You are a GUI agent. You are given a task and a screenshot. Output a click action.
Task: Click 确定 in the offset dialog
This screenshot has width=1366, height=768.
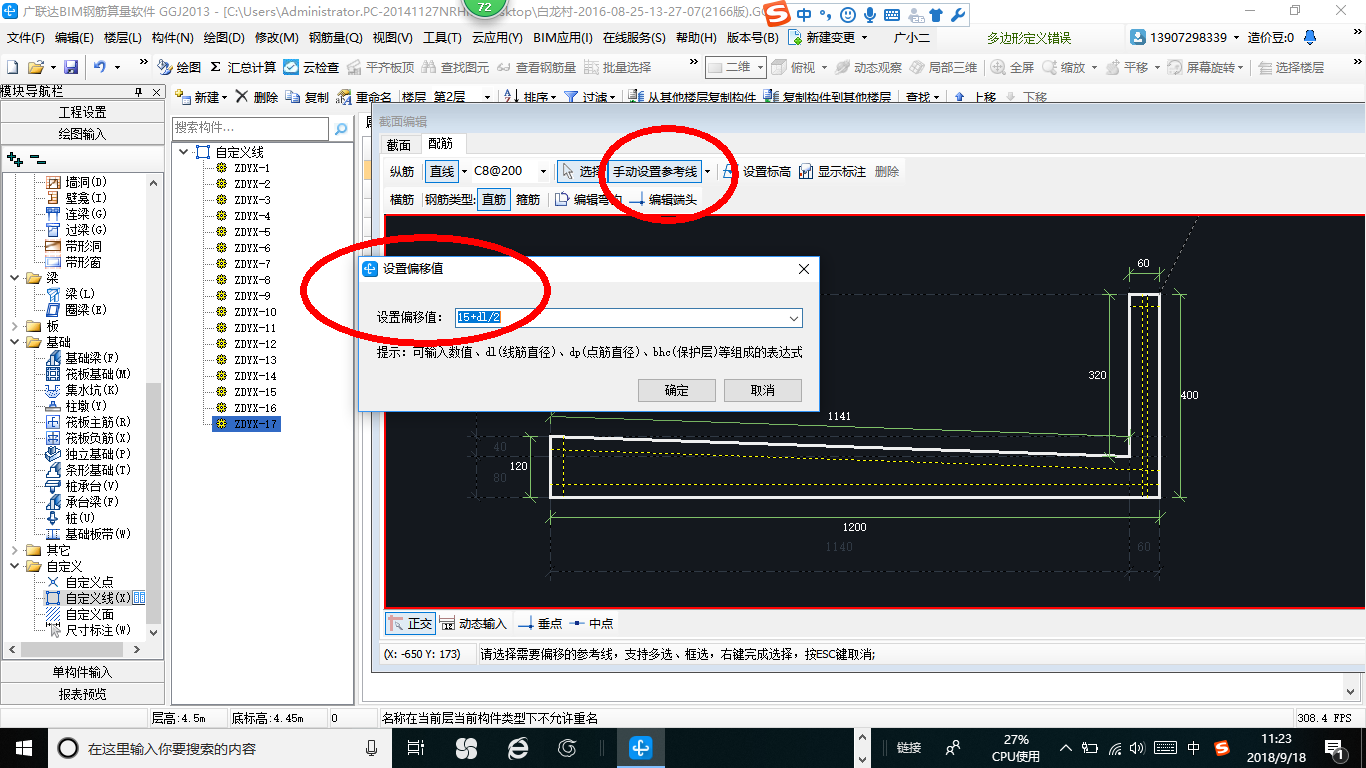pyautogui.click(x=677, y=390)
